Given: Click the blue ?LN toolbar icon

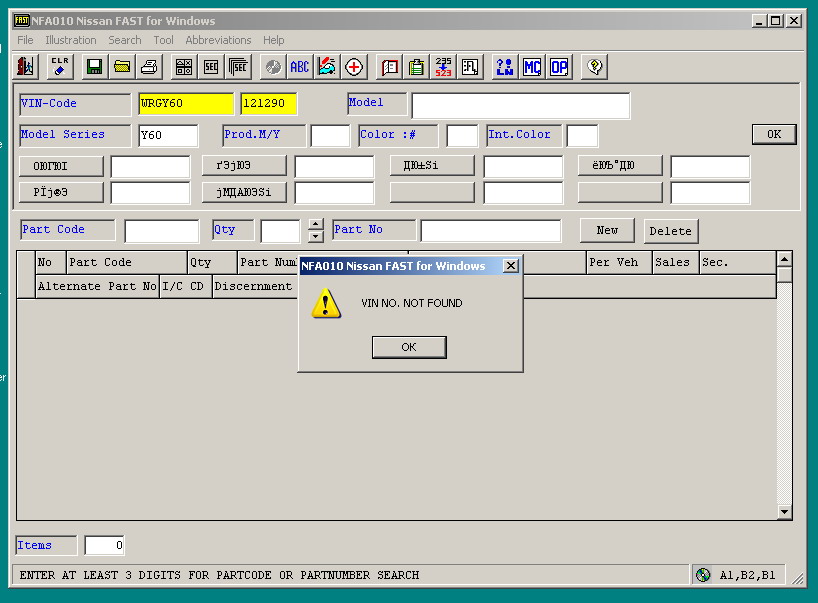Looking at the screenshot, I should click(504, 67).
